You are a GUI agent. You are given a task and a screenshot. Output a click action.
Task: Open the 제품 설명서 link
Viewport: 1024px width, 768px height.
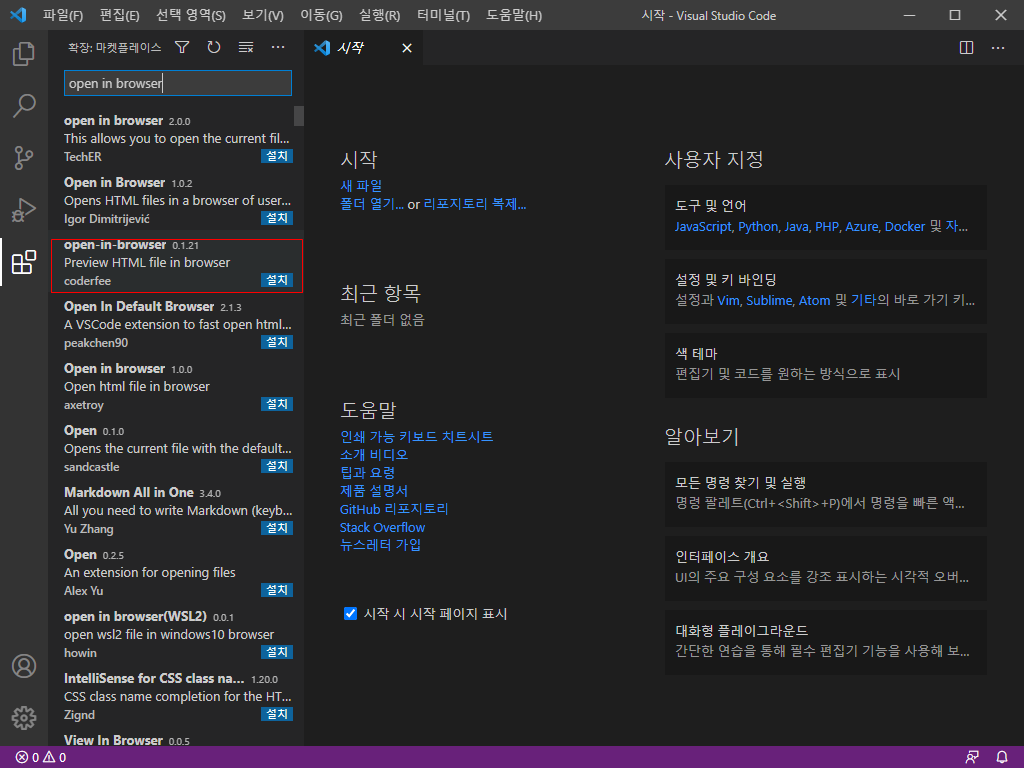[374, 490]
